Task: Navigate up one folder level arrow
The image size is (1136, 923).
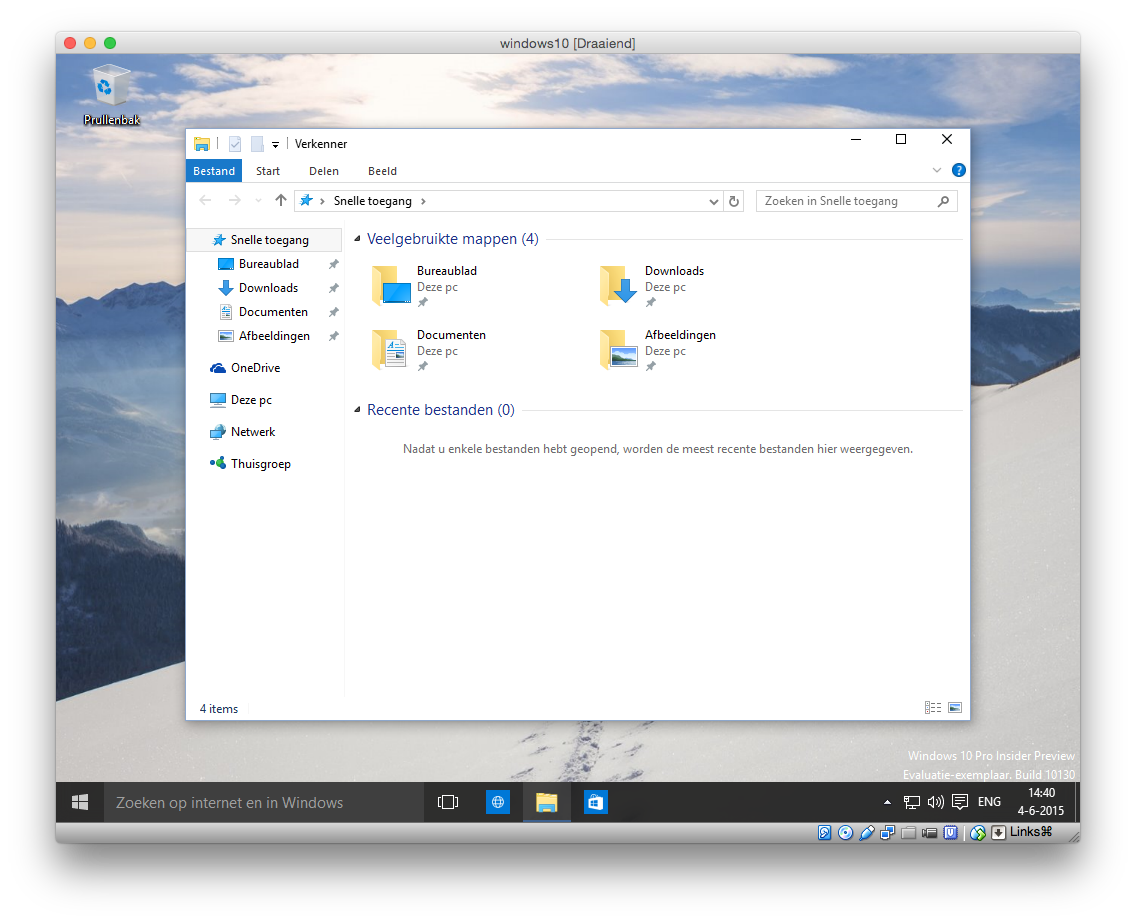Action: 281,201
